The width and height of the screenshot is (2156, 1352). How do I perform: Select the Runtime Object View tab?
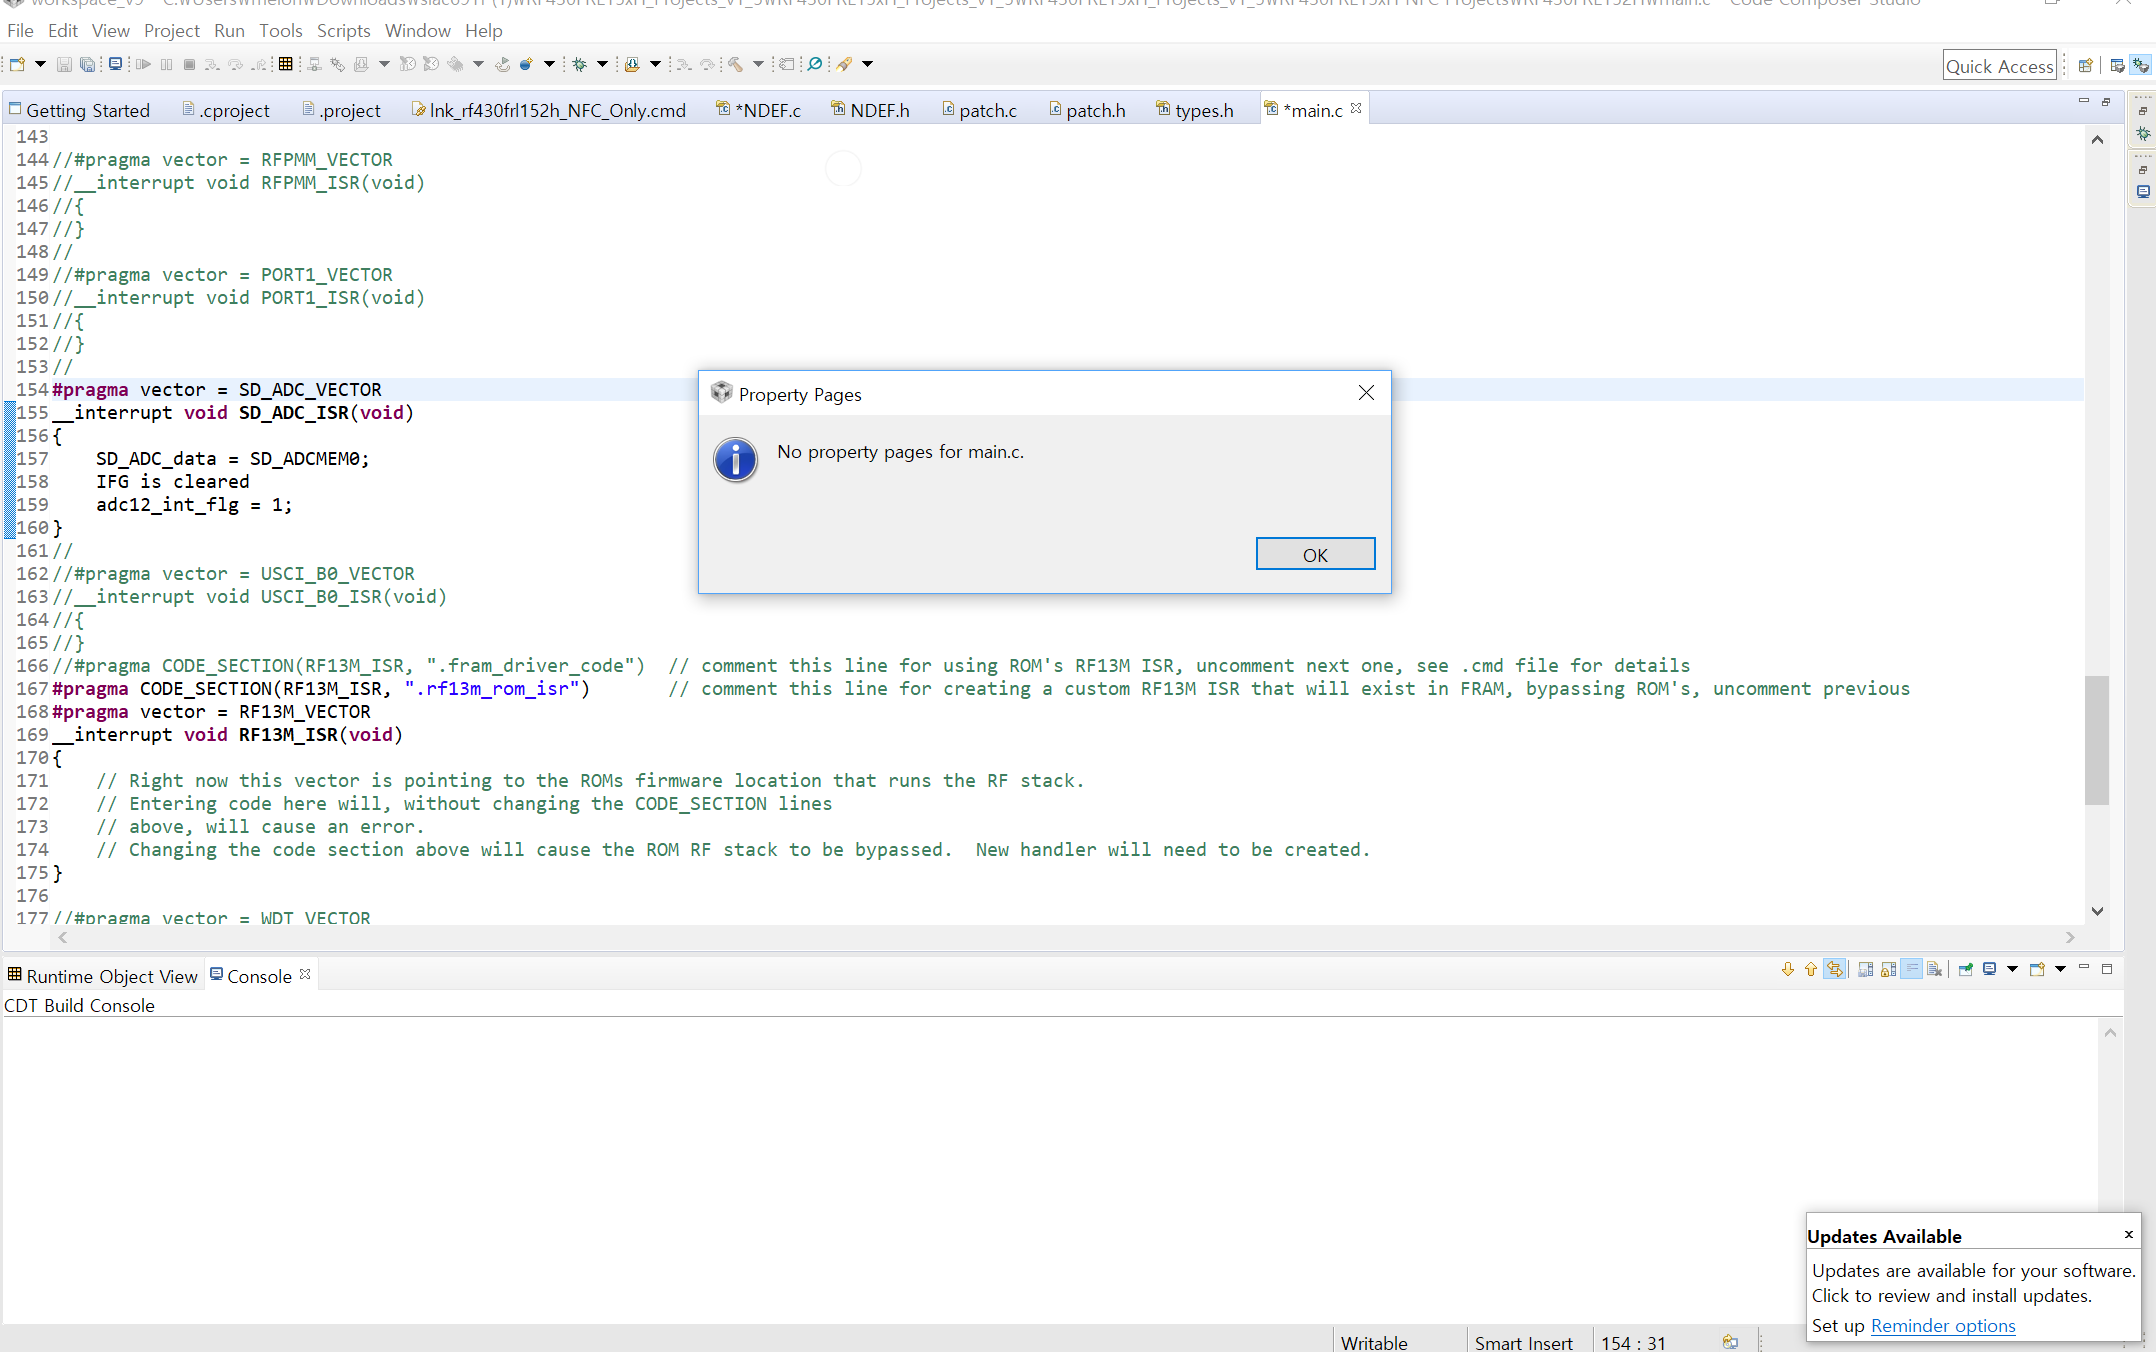click(103, 976)
